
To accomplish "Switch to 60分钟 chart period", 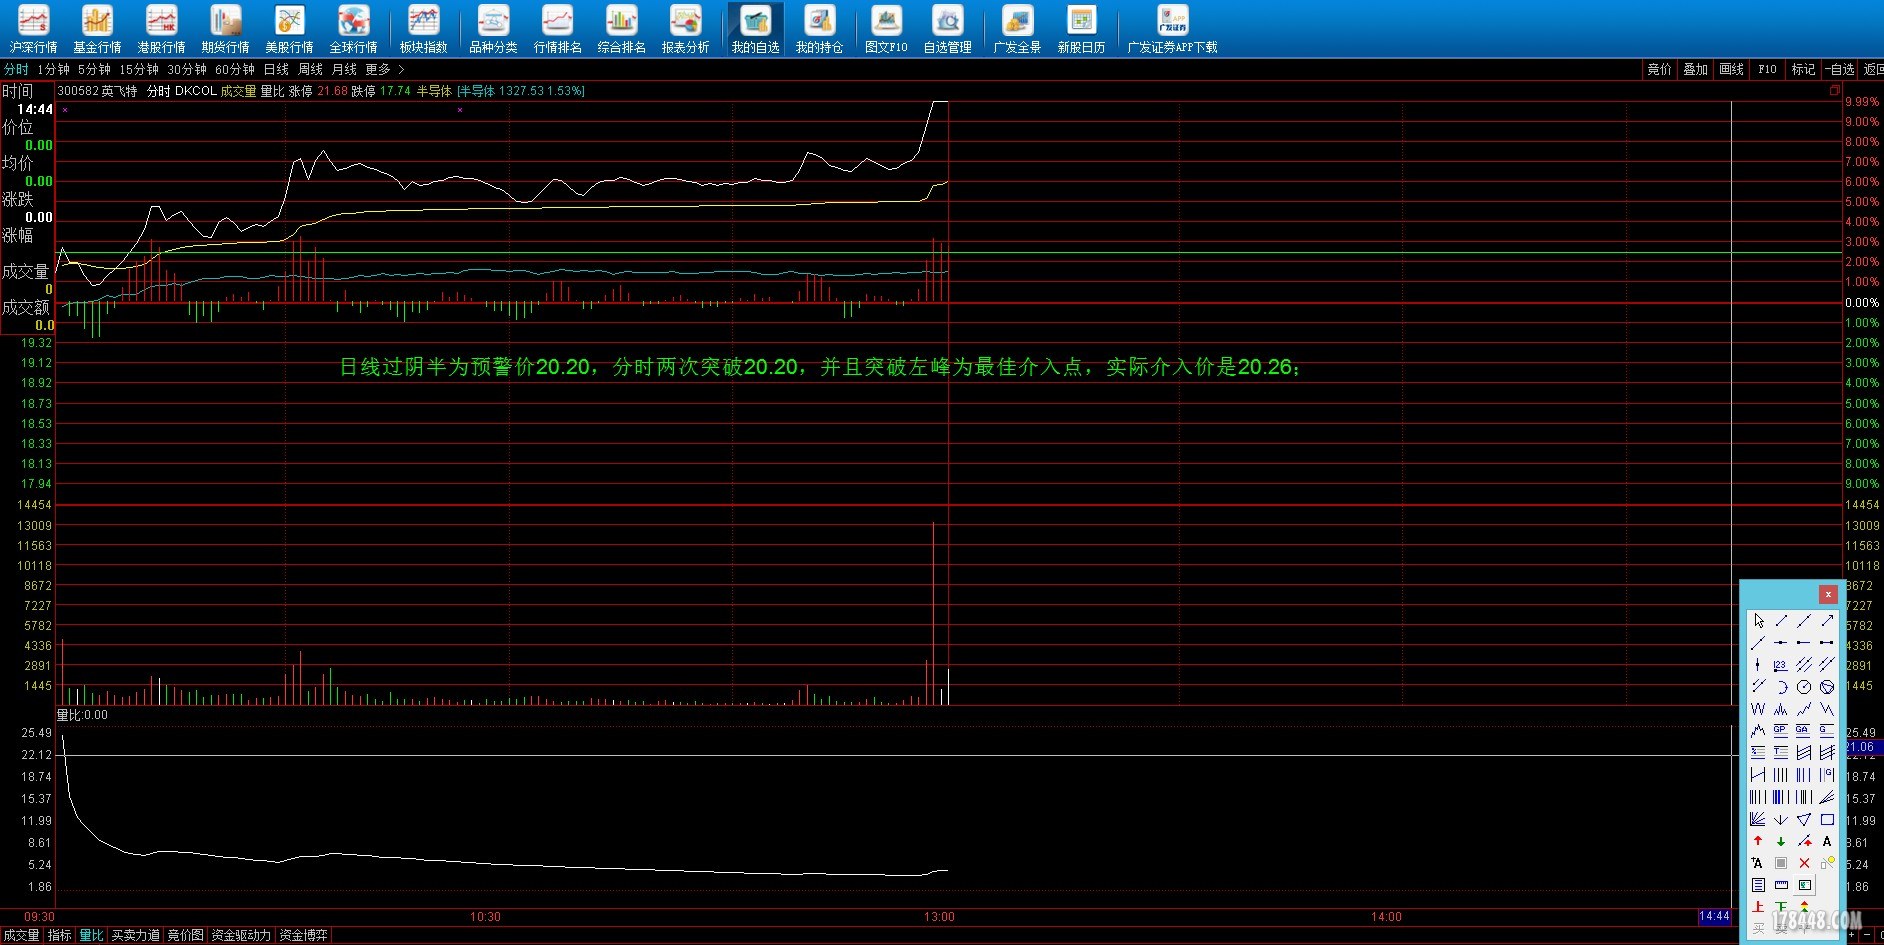I will tap(235, 69).
